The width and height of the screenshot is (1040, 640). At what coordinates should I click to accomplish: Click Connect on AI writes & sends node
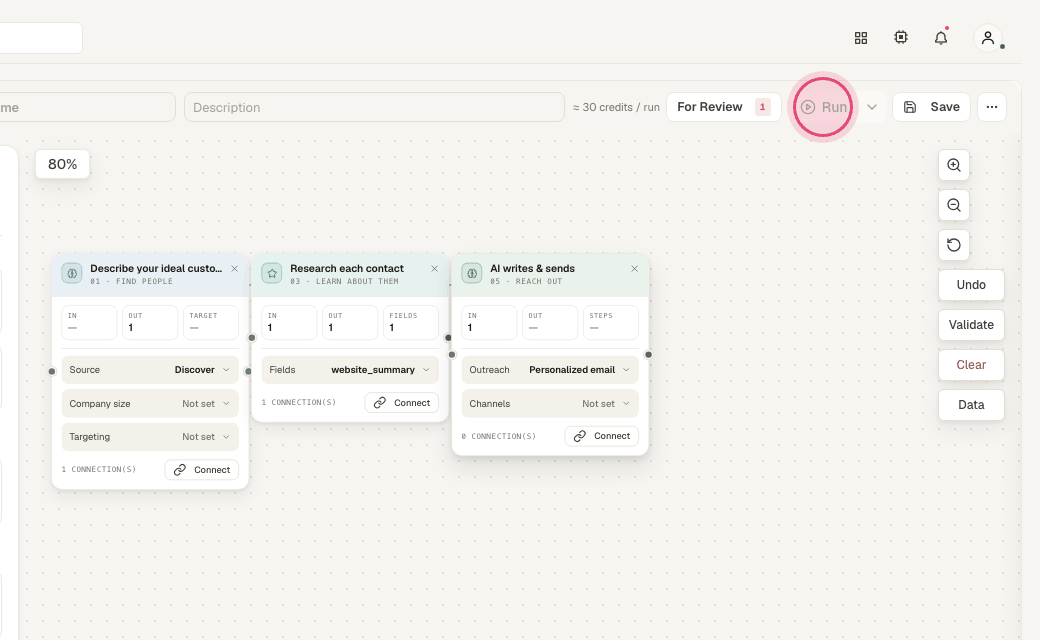tap(602, 436)
